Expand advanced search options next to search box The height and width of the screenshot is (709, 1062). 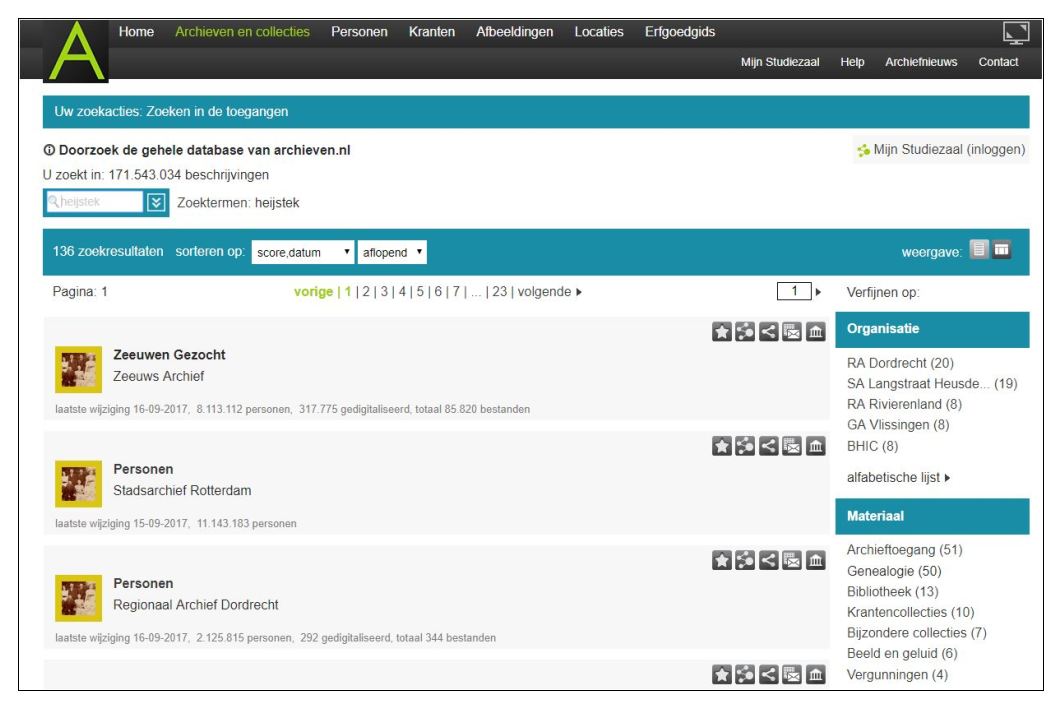[x=156, y=203]
